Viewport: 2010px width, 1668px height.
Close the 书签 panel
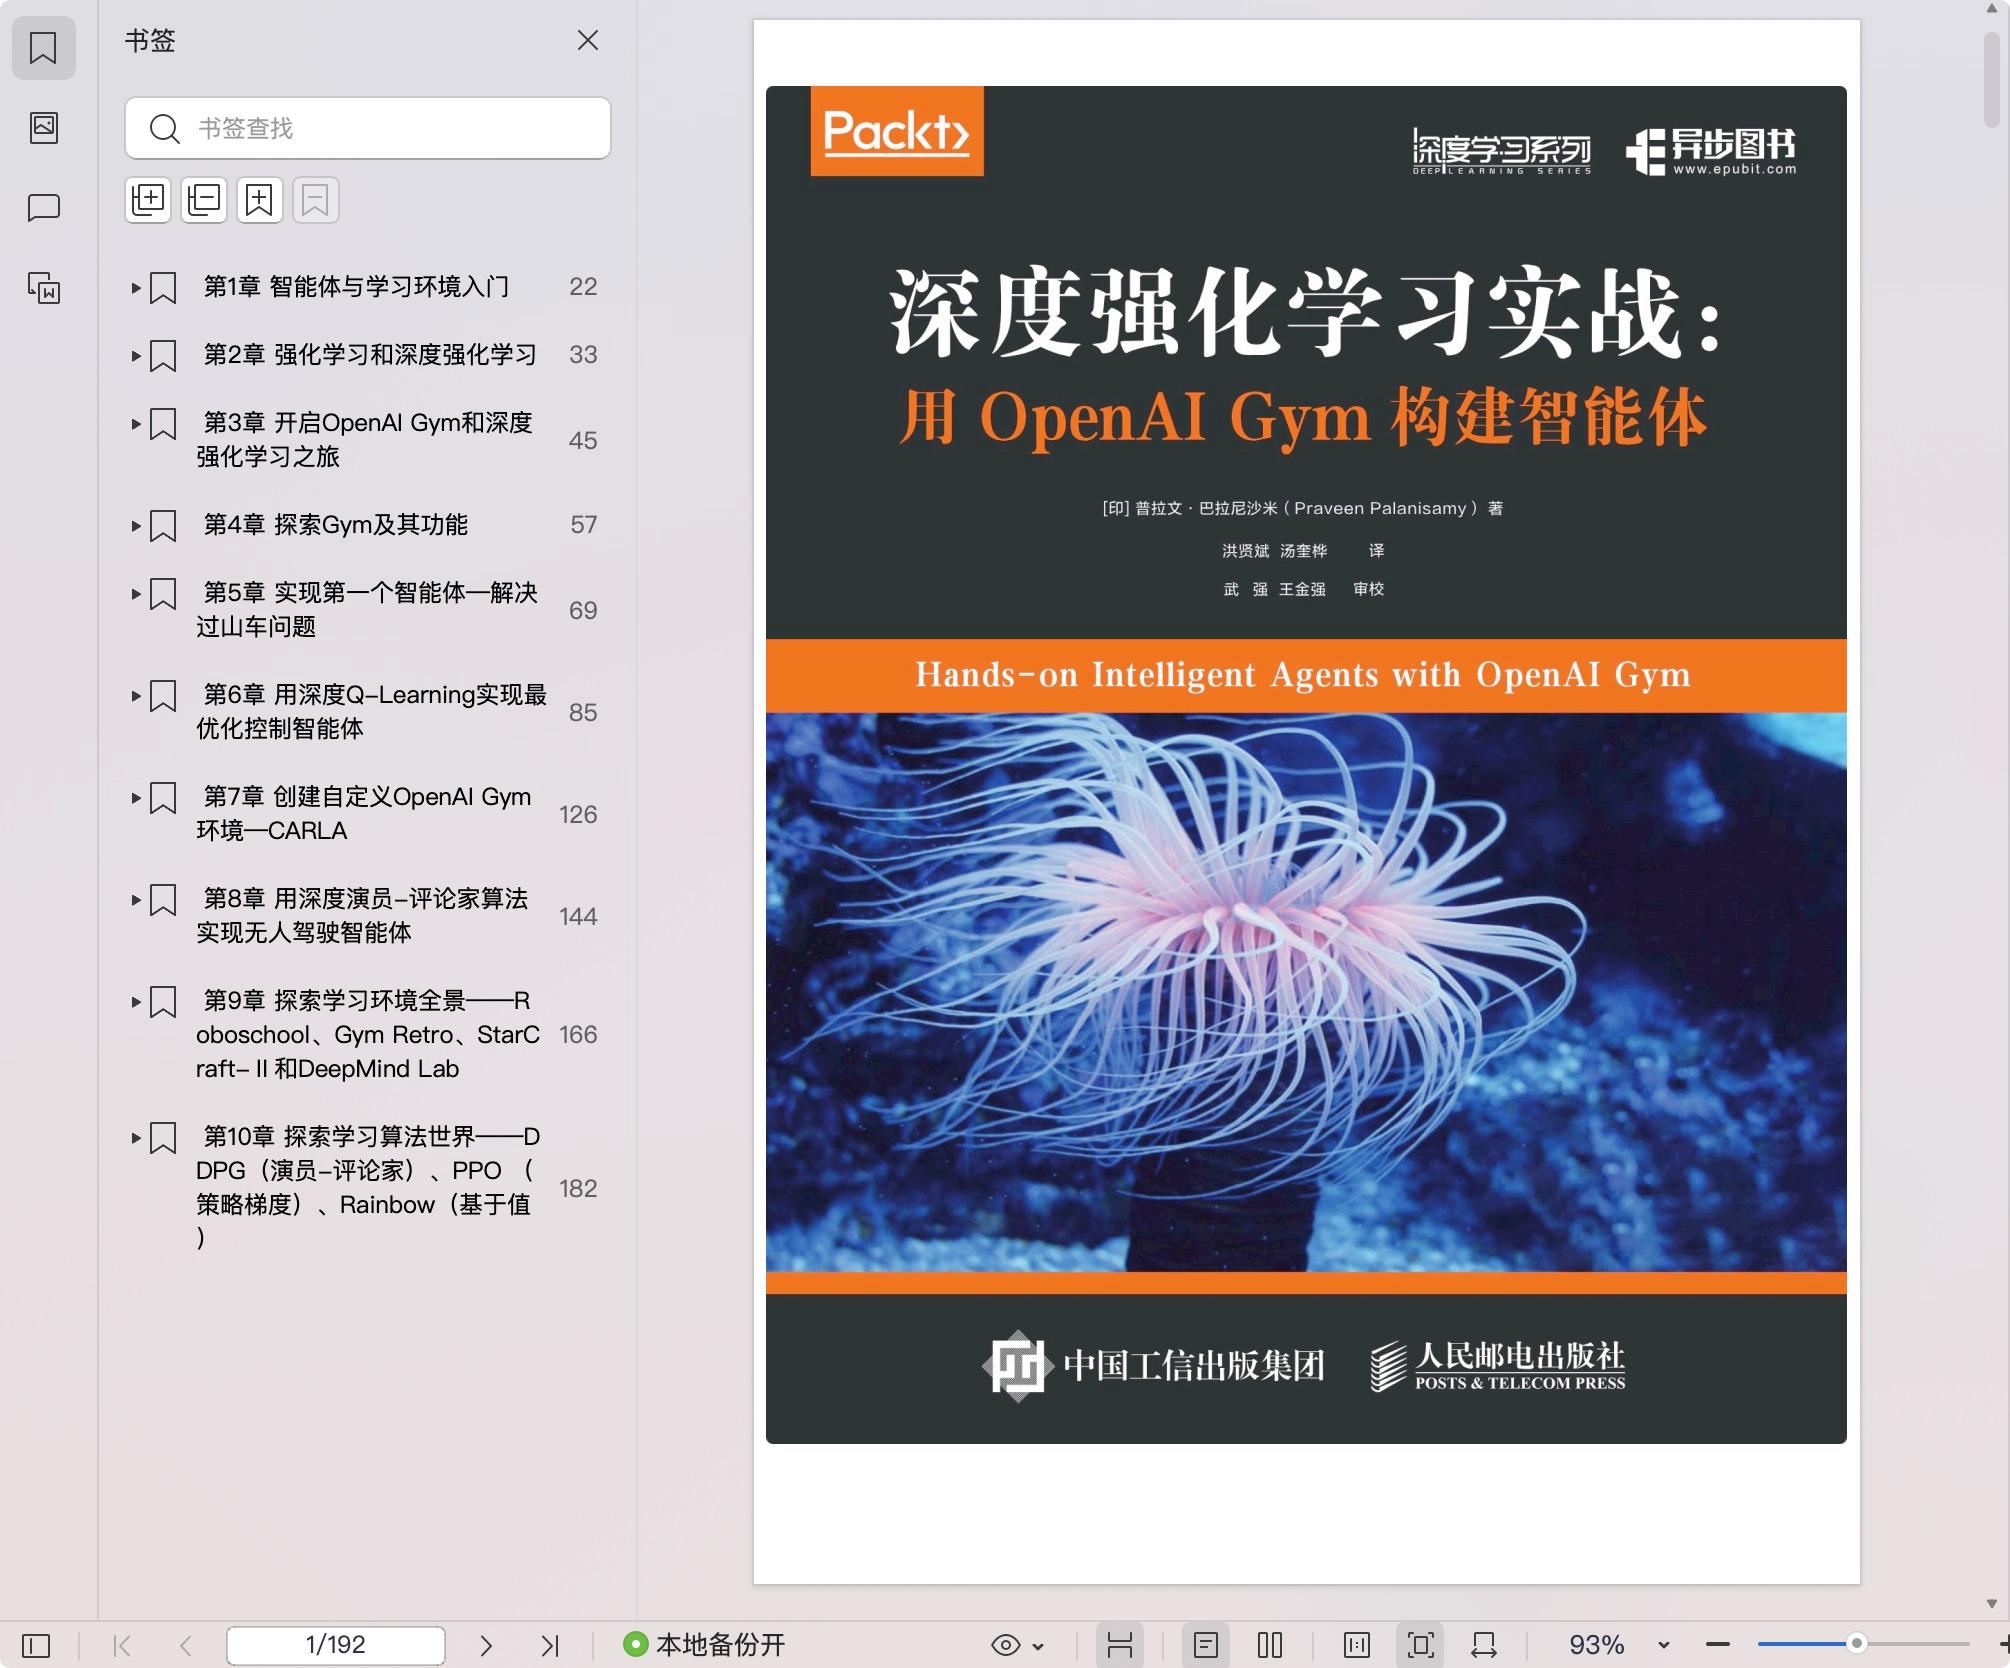588,40
